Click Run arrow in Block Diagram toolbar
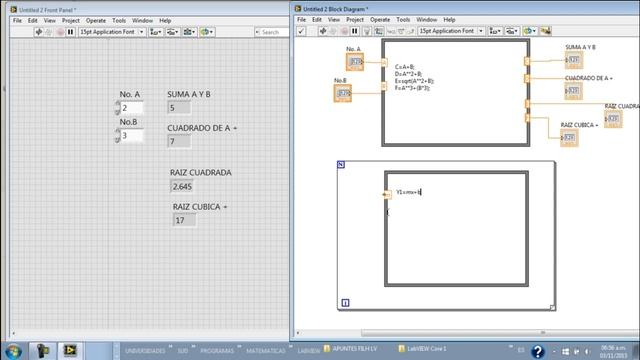 323,31
